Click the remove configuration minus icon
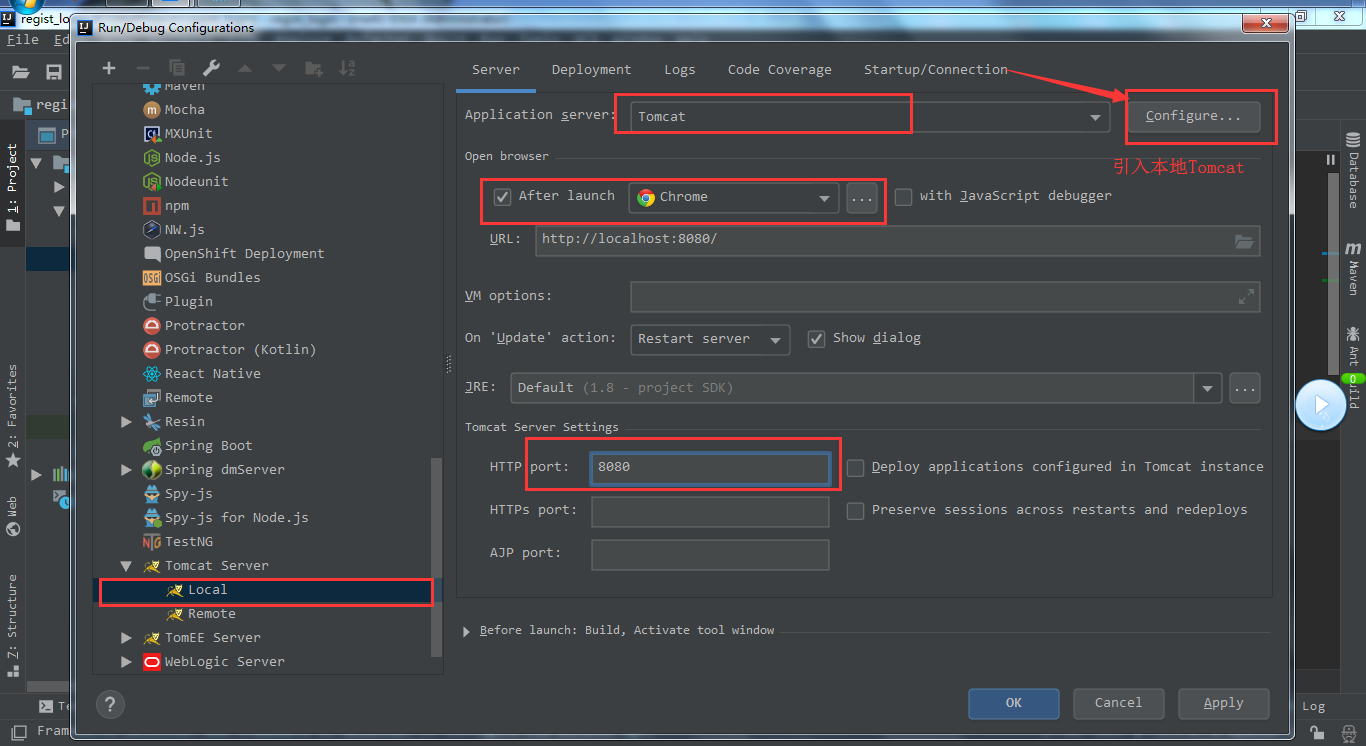Viewport: 1366px width, 746px height. point(143,68)
